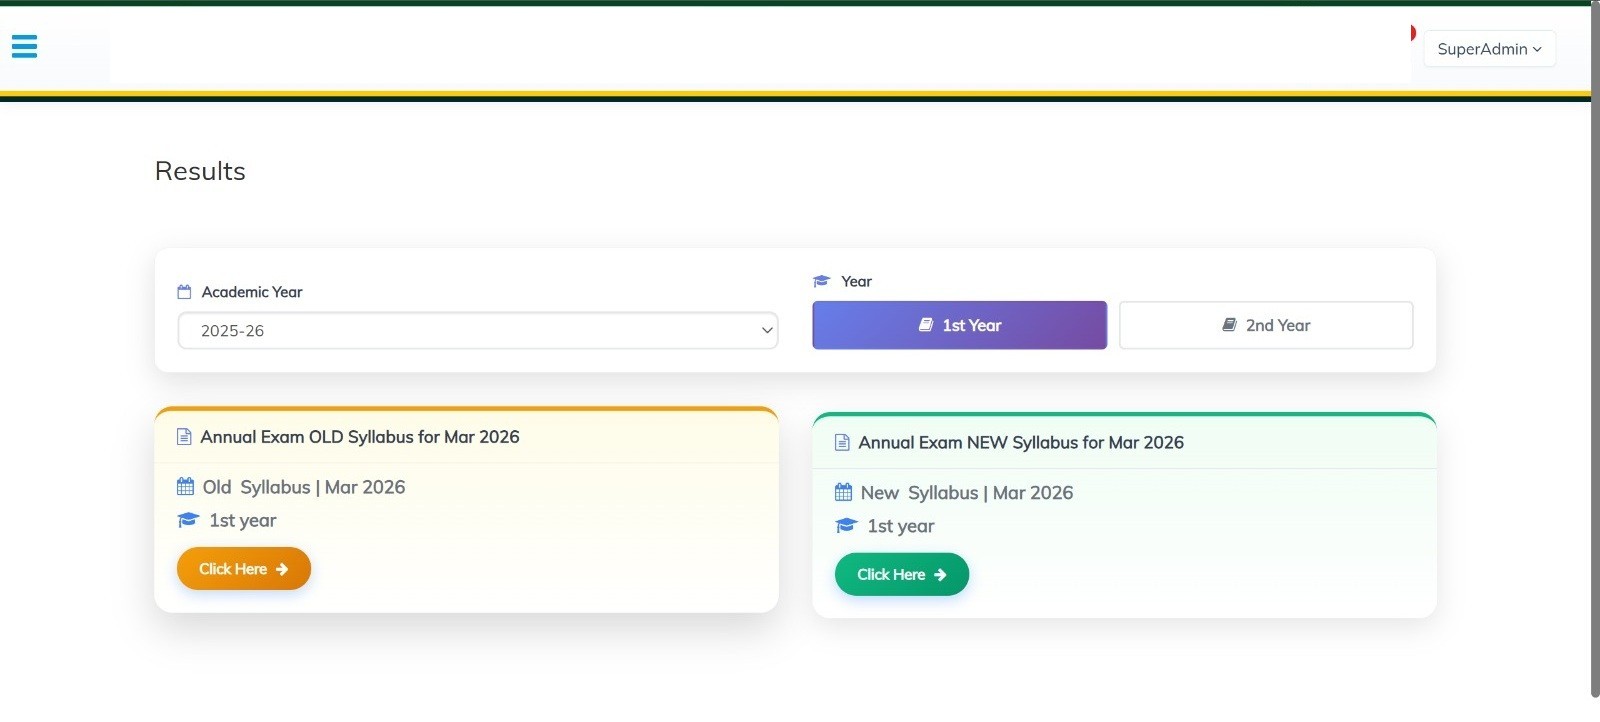Click the calendar icon next to Old Syllabus | Mar 2026
This screenshot has width=1600, height=722.
tap(185, 487)
